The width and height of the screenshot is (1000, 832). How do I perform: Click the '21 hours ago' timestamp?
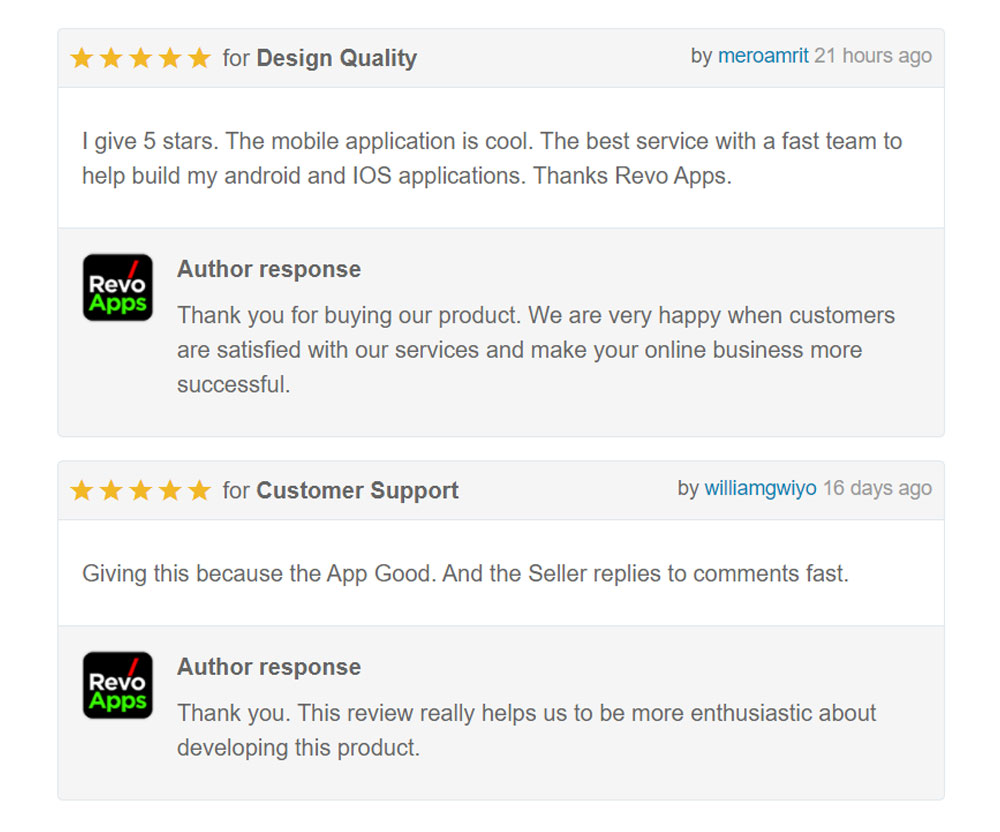coord(873,56)
